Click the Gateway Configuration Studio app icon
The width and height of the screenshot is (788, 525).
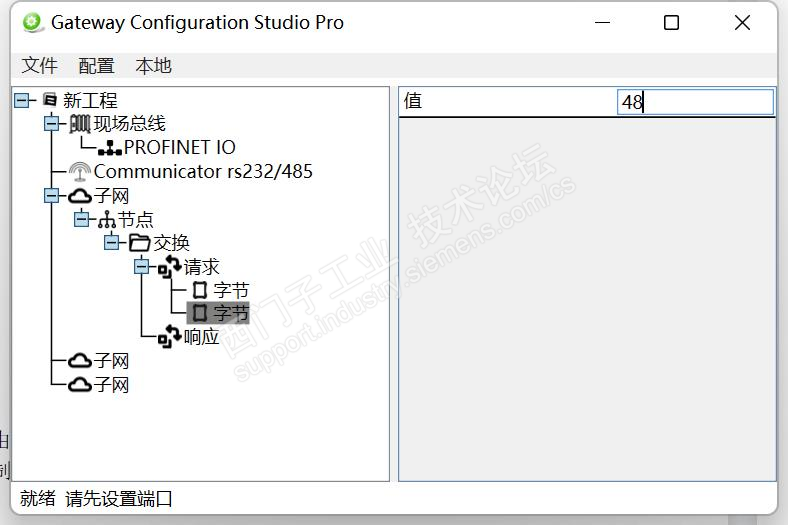click(x=33, y=23)
